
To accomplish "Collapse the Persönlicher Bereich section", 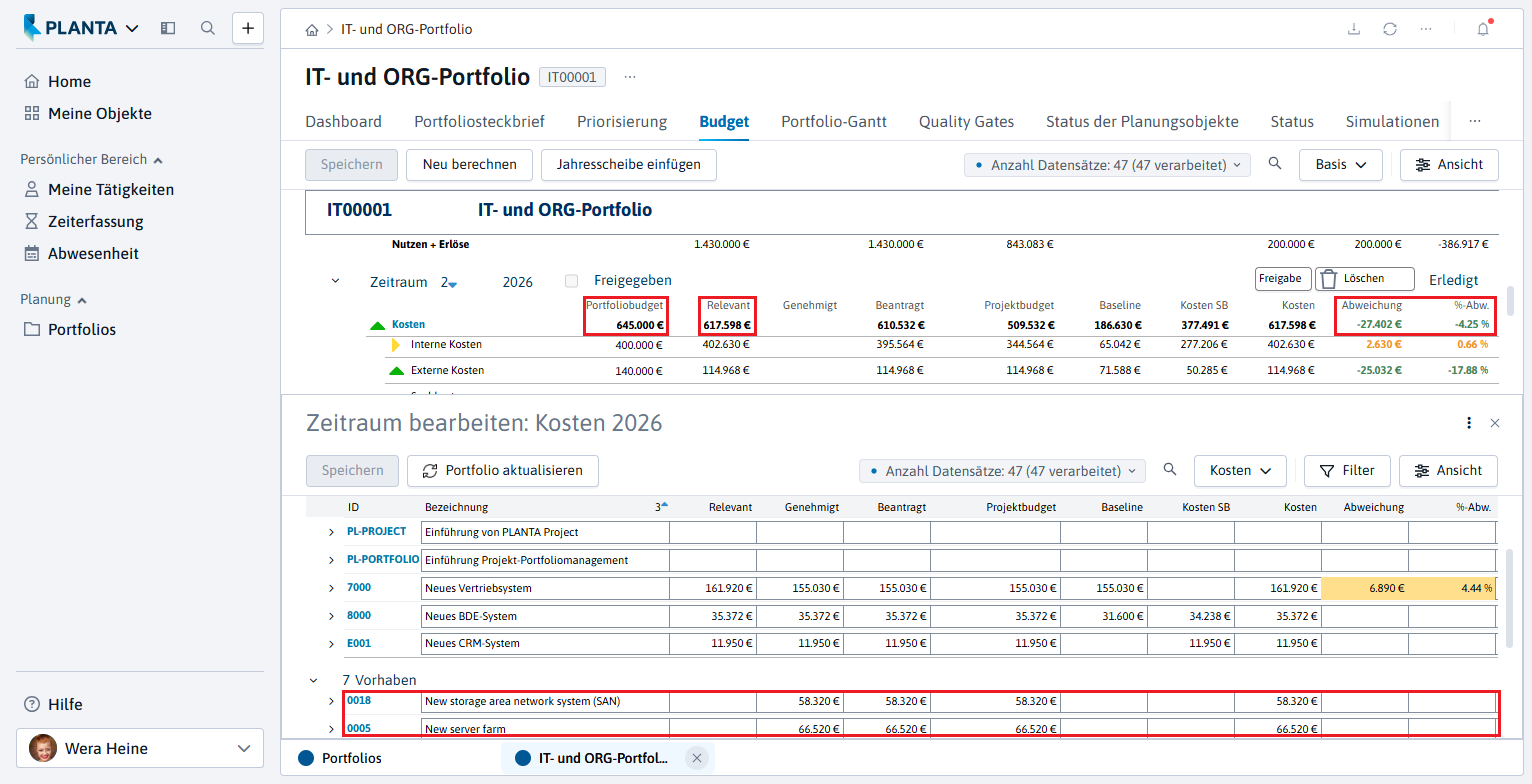I will click(x=92, y=159).
